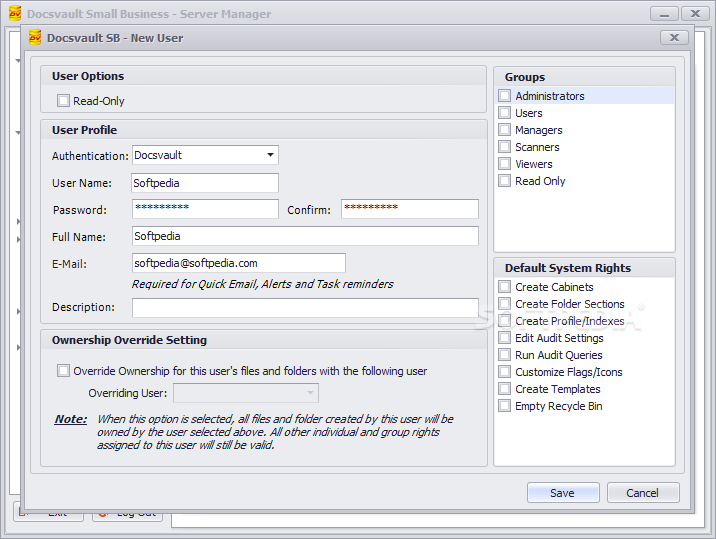
Task: Cancel the New User dialog
Action: point(643,493)
